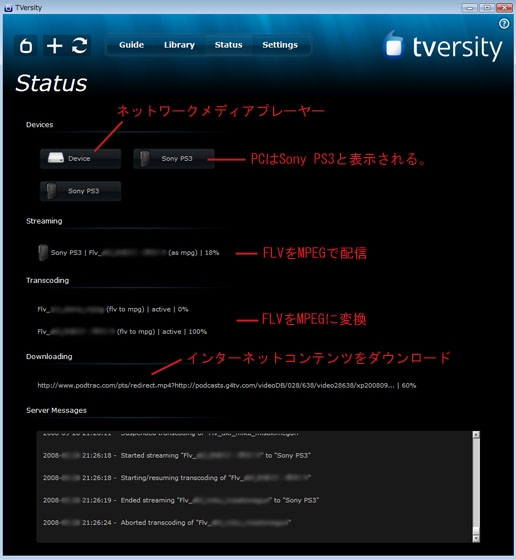The width and height of the screenshot is (516, 559).
Task: Click transcoding entry at active 0%
Action: pos(113,309)
